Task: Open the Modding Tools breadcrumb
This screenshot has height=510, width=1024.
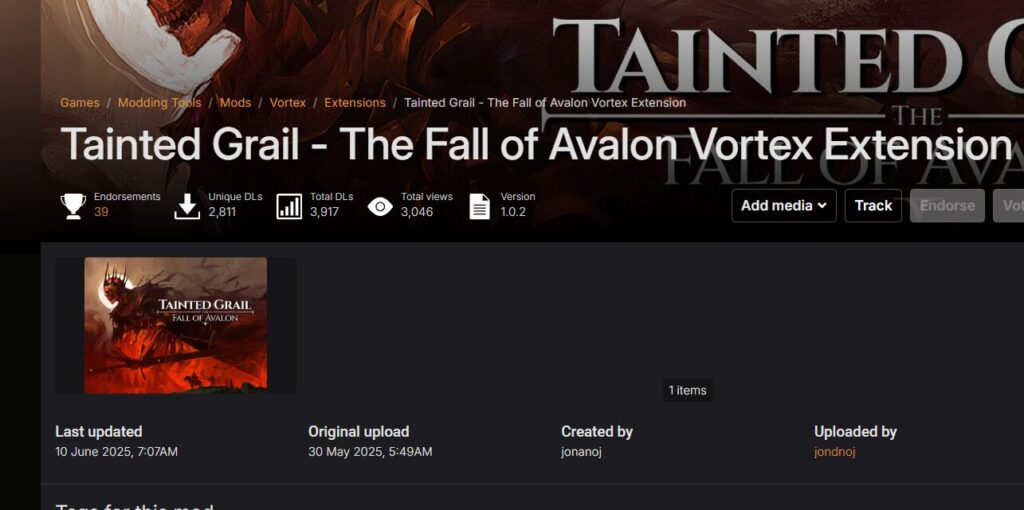Action: [159, 103]
